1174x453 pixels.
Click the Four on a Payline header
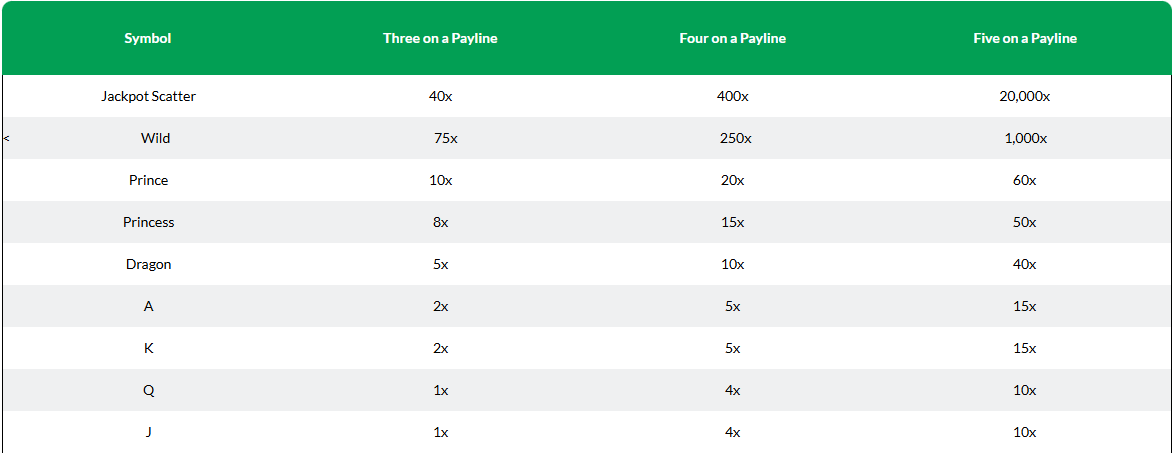pos(733,38)
